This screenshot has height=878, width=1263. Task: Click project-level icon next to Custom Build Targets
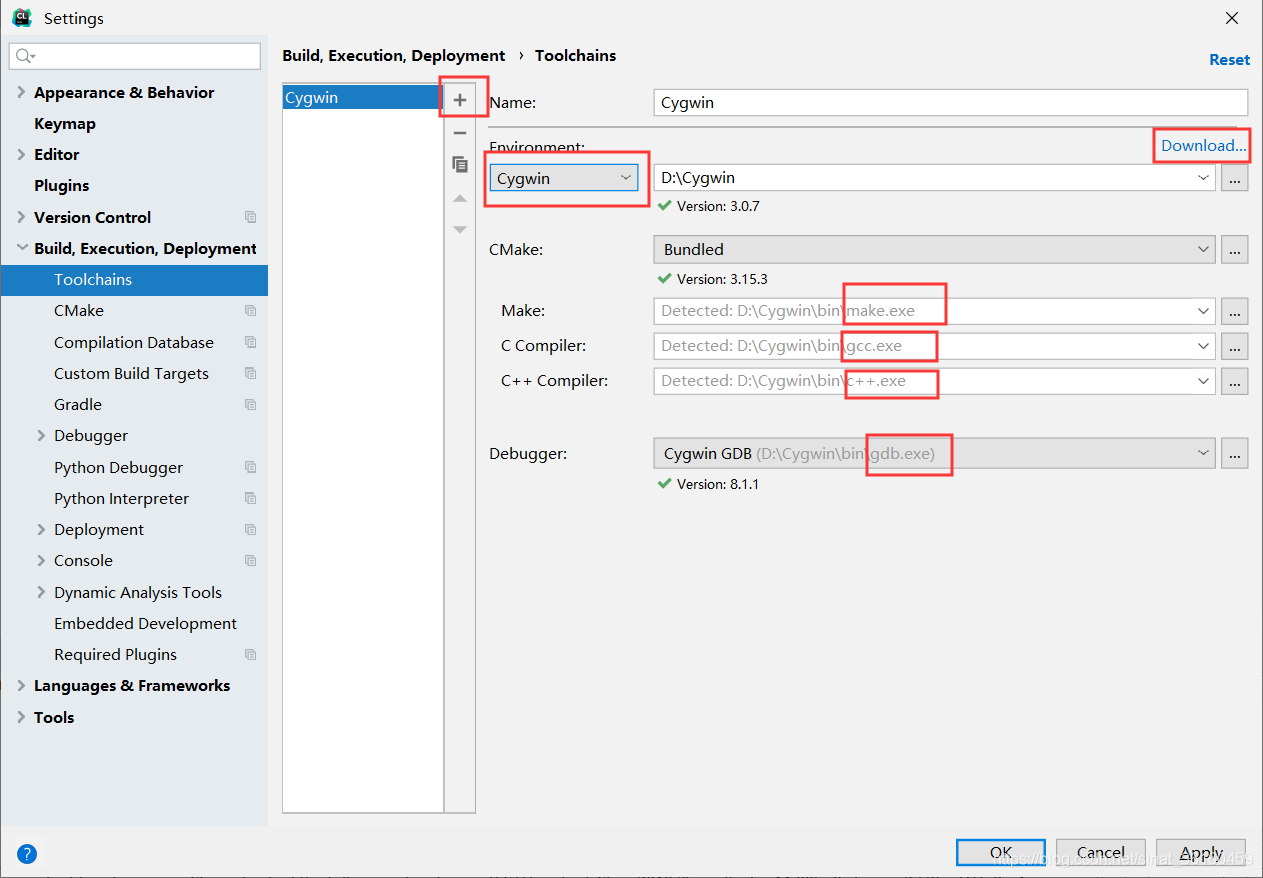click(250, 373)
